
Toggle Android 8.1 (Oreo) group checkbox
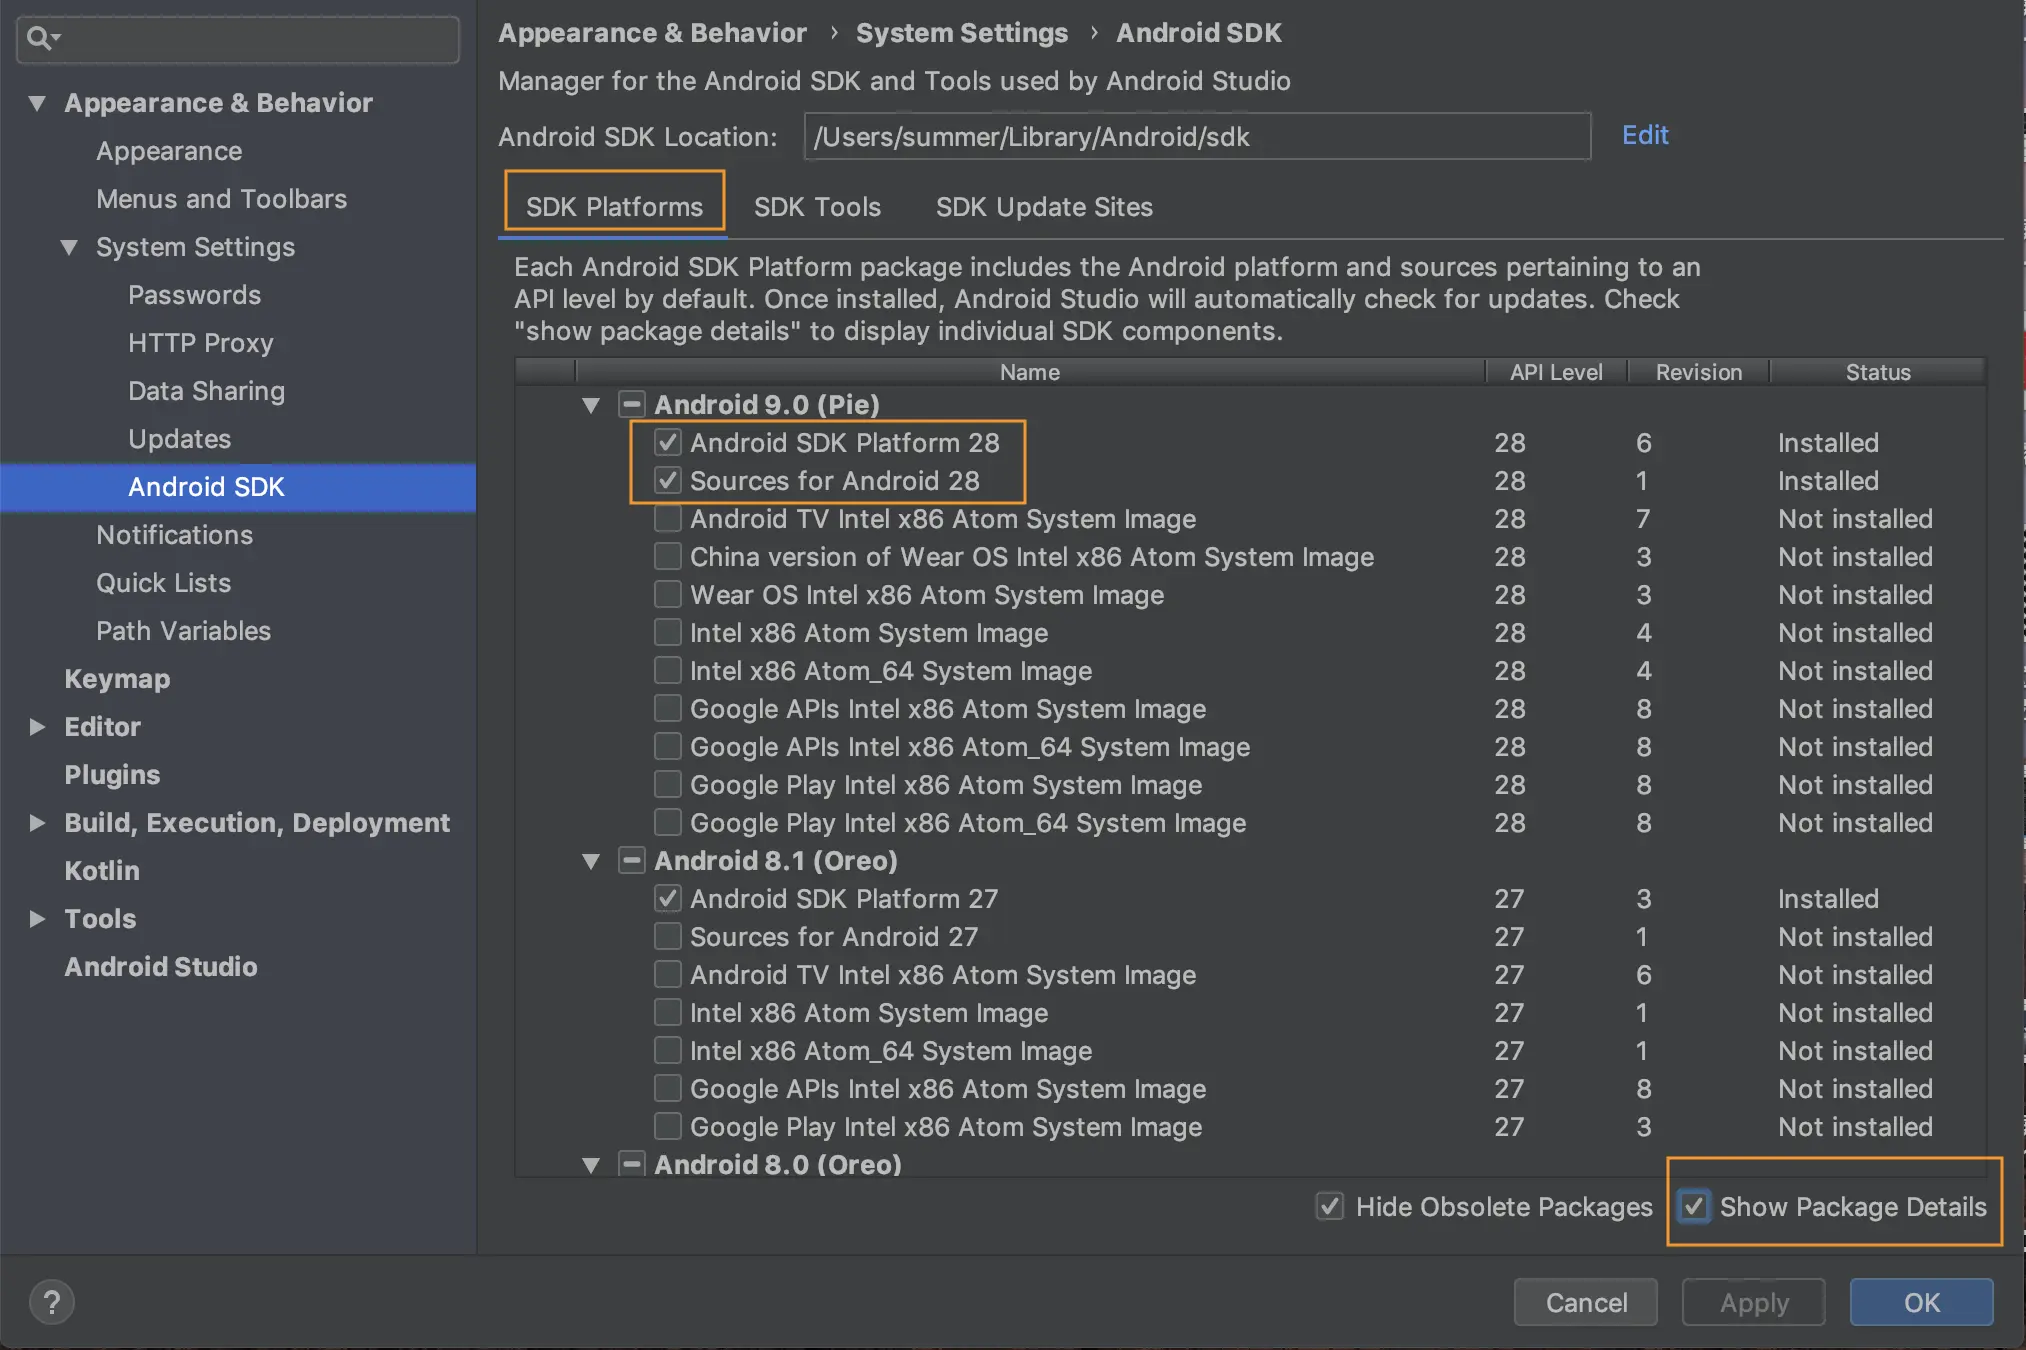631,860
